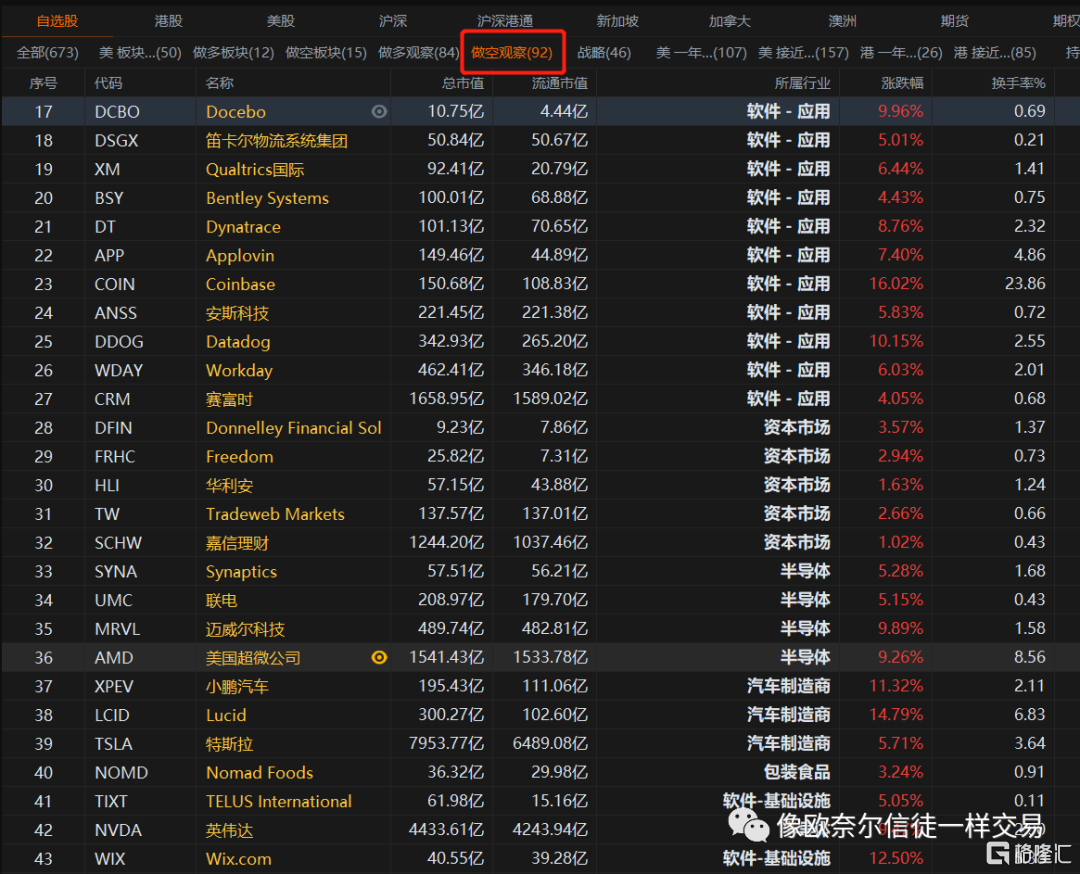Select the 全部(673) watchlist group

(x=48, y=52)
